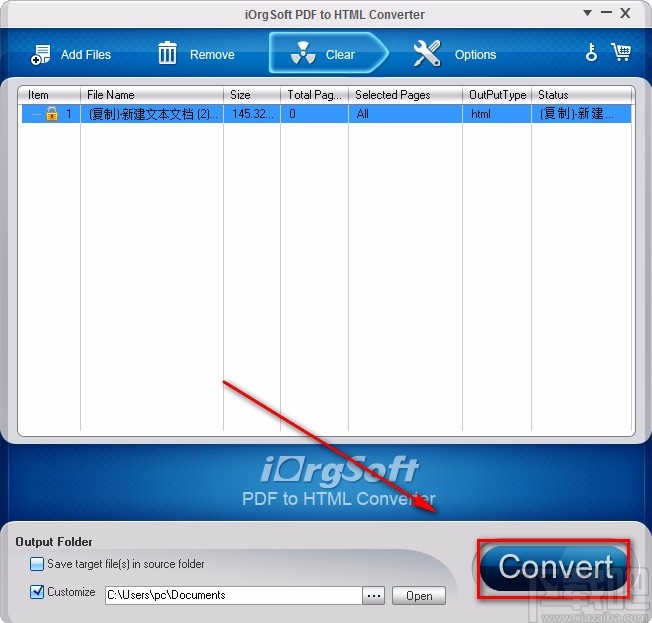This screenshot has width=652, height=623.
Task: Sort by the Item column header
Action: click(49, 95)
